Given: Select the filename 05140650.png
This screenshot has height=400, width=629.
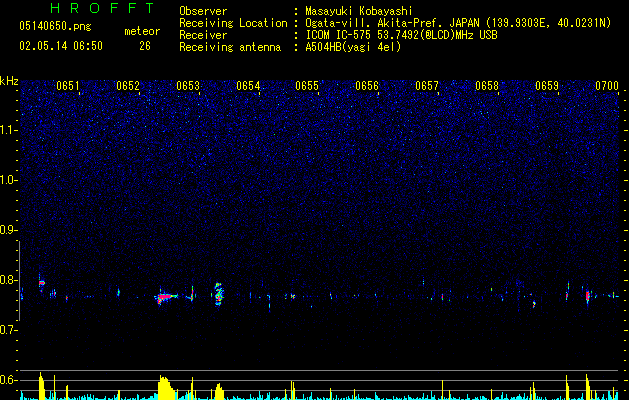Looking at the screenshot, I should click(55, 26).
